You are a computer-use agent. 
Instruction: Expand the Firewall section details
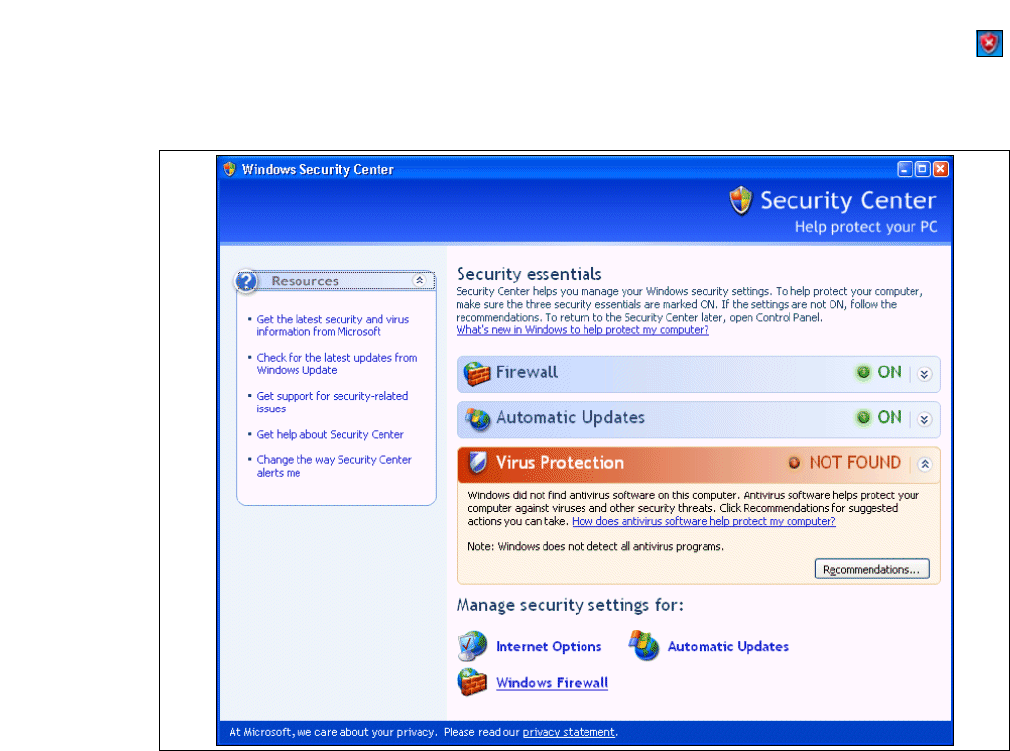pyautogui.click(x=924, y=374)
